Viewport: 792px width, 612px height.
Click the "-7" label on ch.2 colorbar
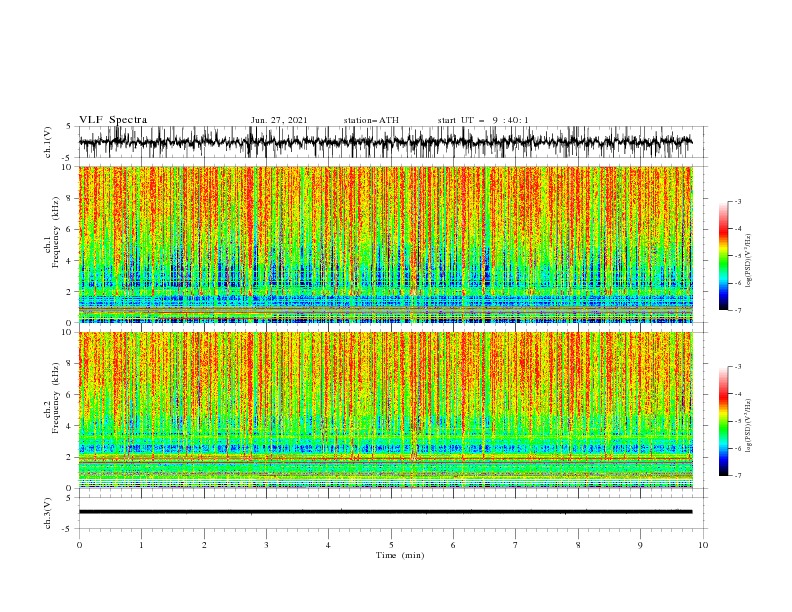738,475
